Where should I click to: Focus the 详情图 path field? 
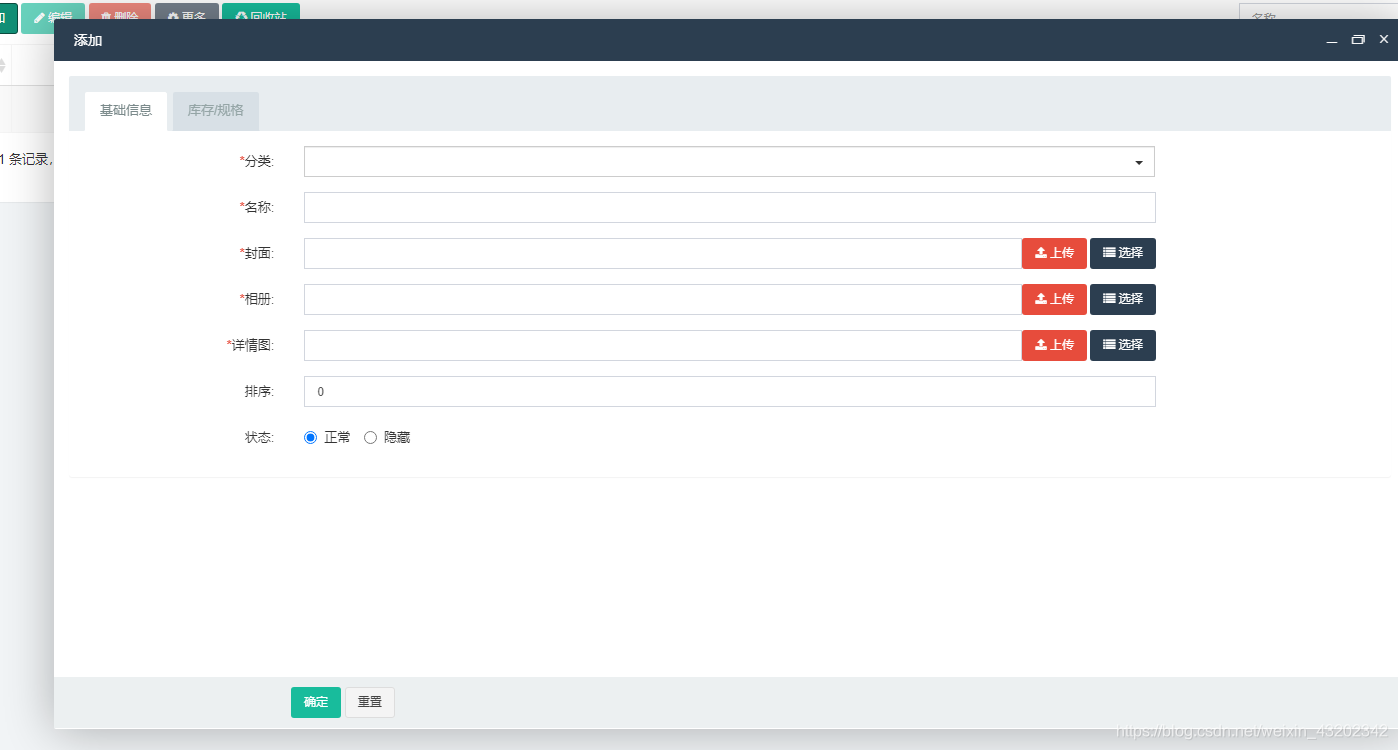pos(662,345)
